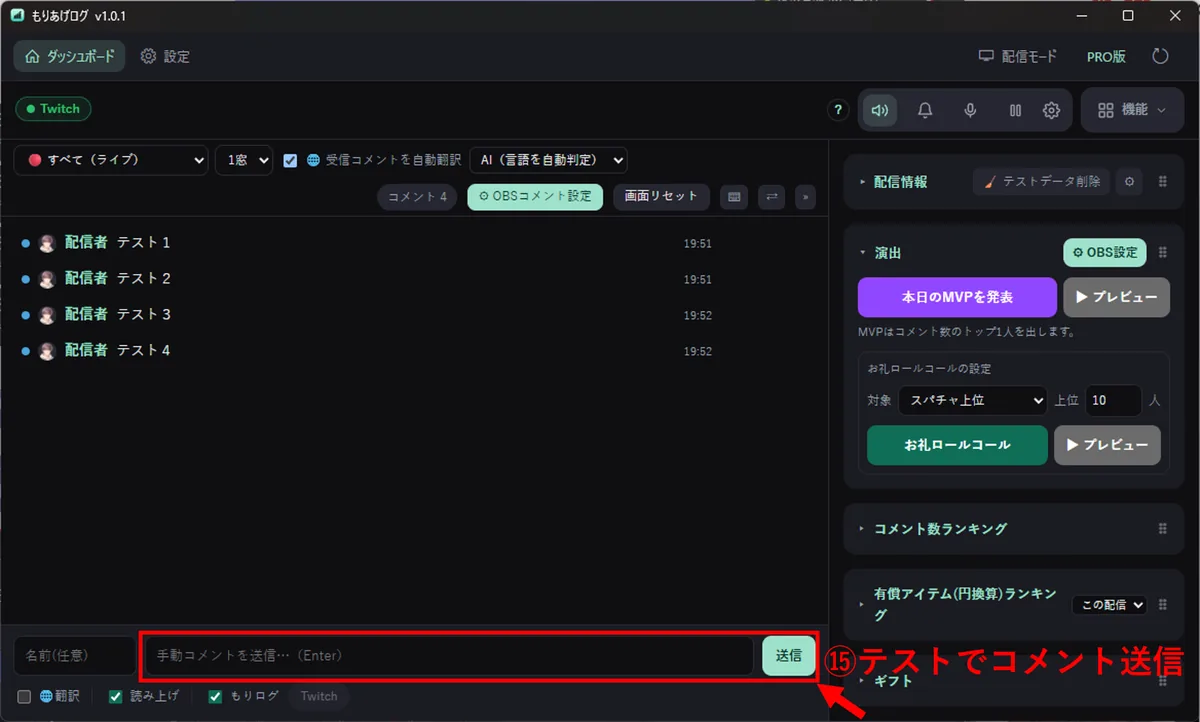Select the テスト 4 comment row
This screenshot has height=722, width=1200.
[x=414, y=351]
